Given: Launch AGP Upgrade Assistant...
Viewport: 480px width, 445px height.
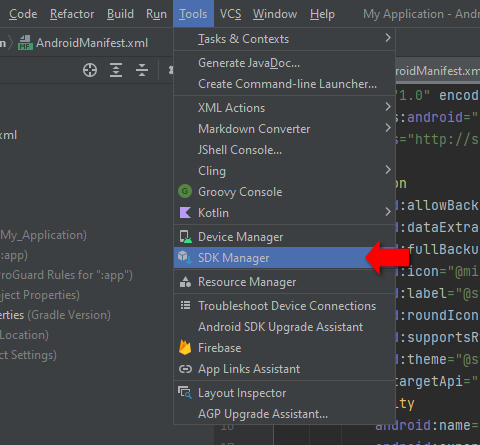Looking at the screenshot, I should 284,414.
